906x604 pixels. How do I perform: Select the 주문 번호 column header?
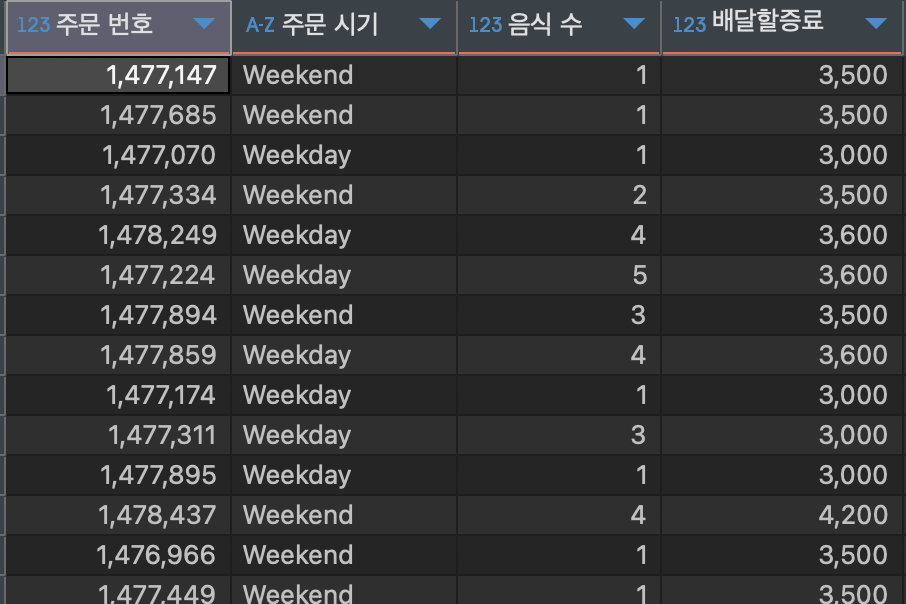click(x=110, y=25)
